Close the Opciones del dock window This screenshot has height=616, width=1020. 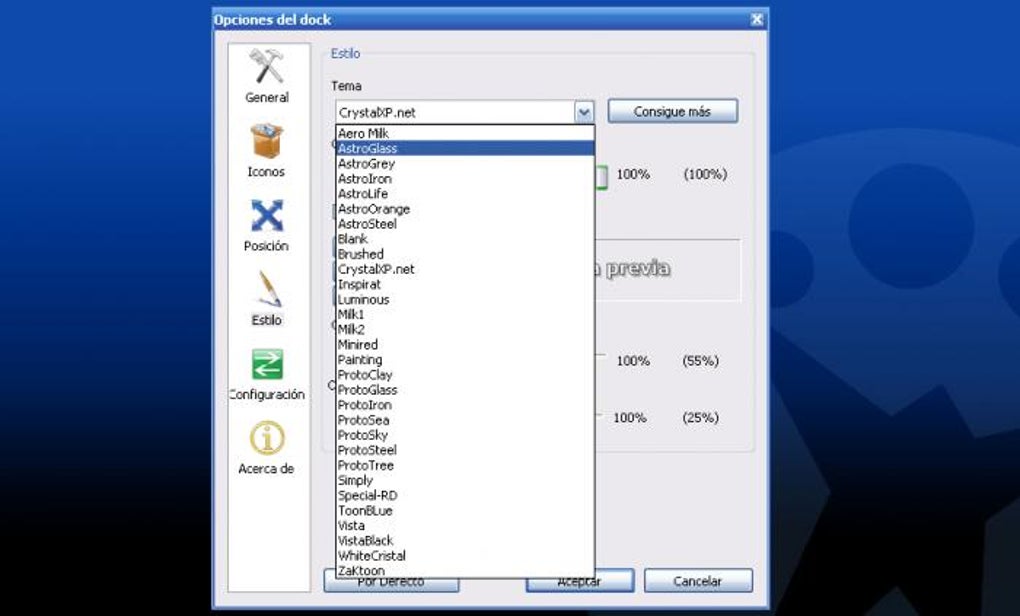(x=757, y=20)
